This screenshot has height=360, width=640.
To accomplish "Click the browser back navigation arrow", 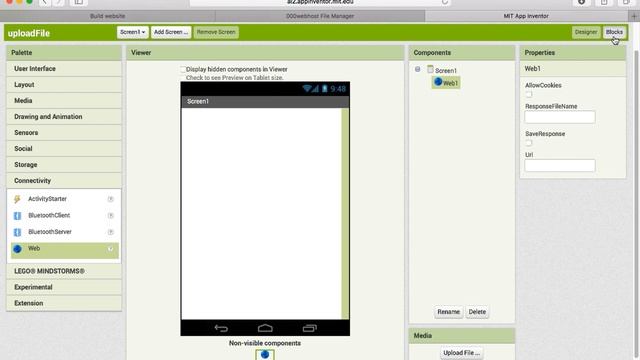I will [x=44, y=2].
